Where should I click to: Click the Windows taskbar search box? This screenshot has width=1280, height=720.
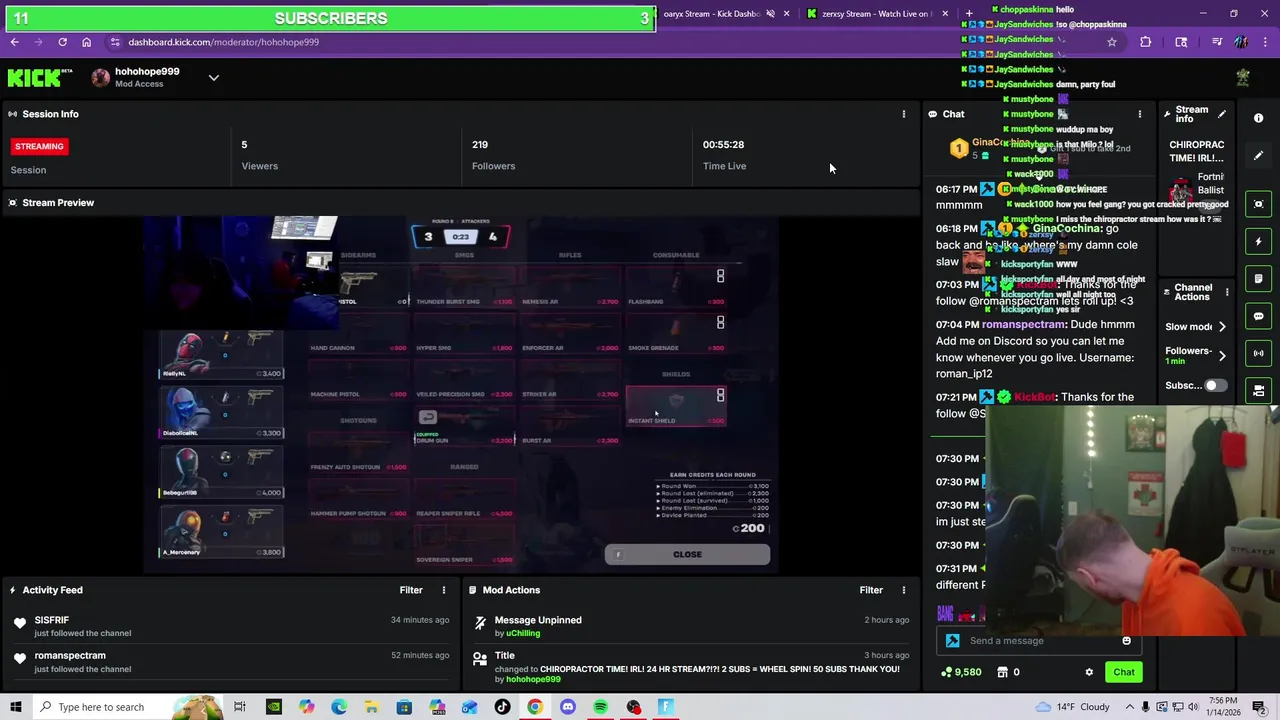(x=128, y=707)
